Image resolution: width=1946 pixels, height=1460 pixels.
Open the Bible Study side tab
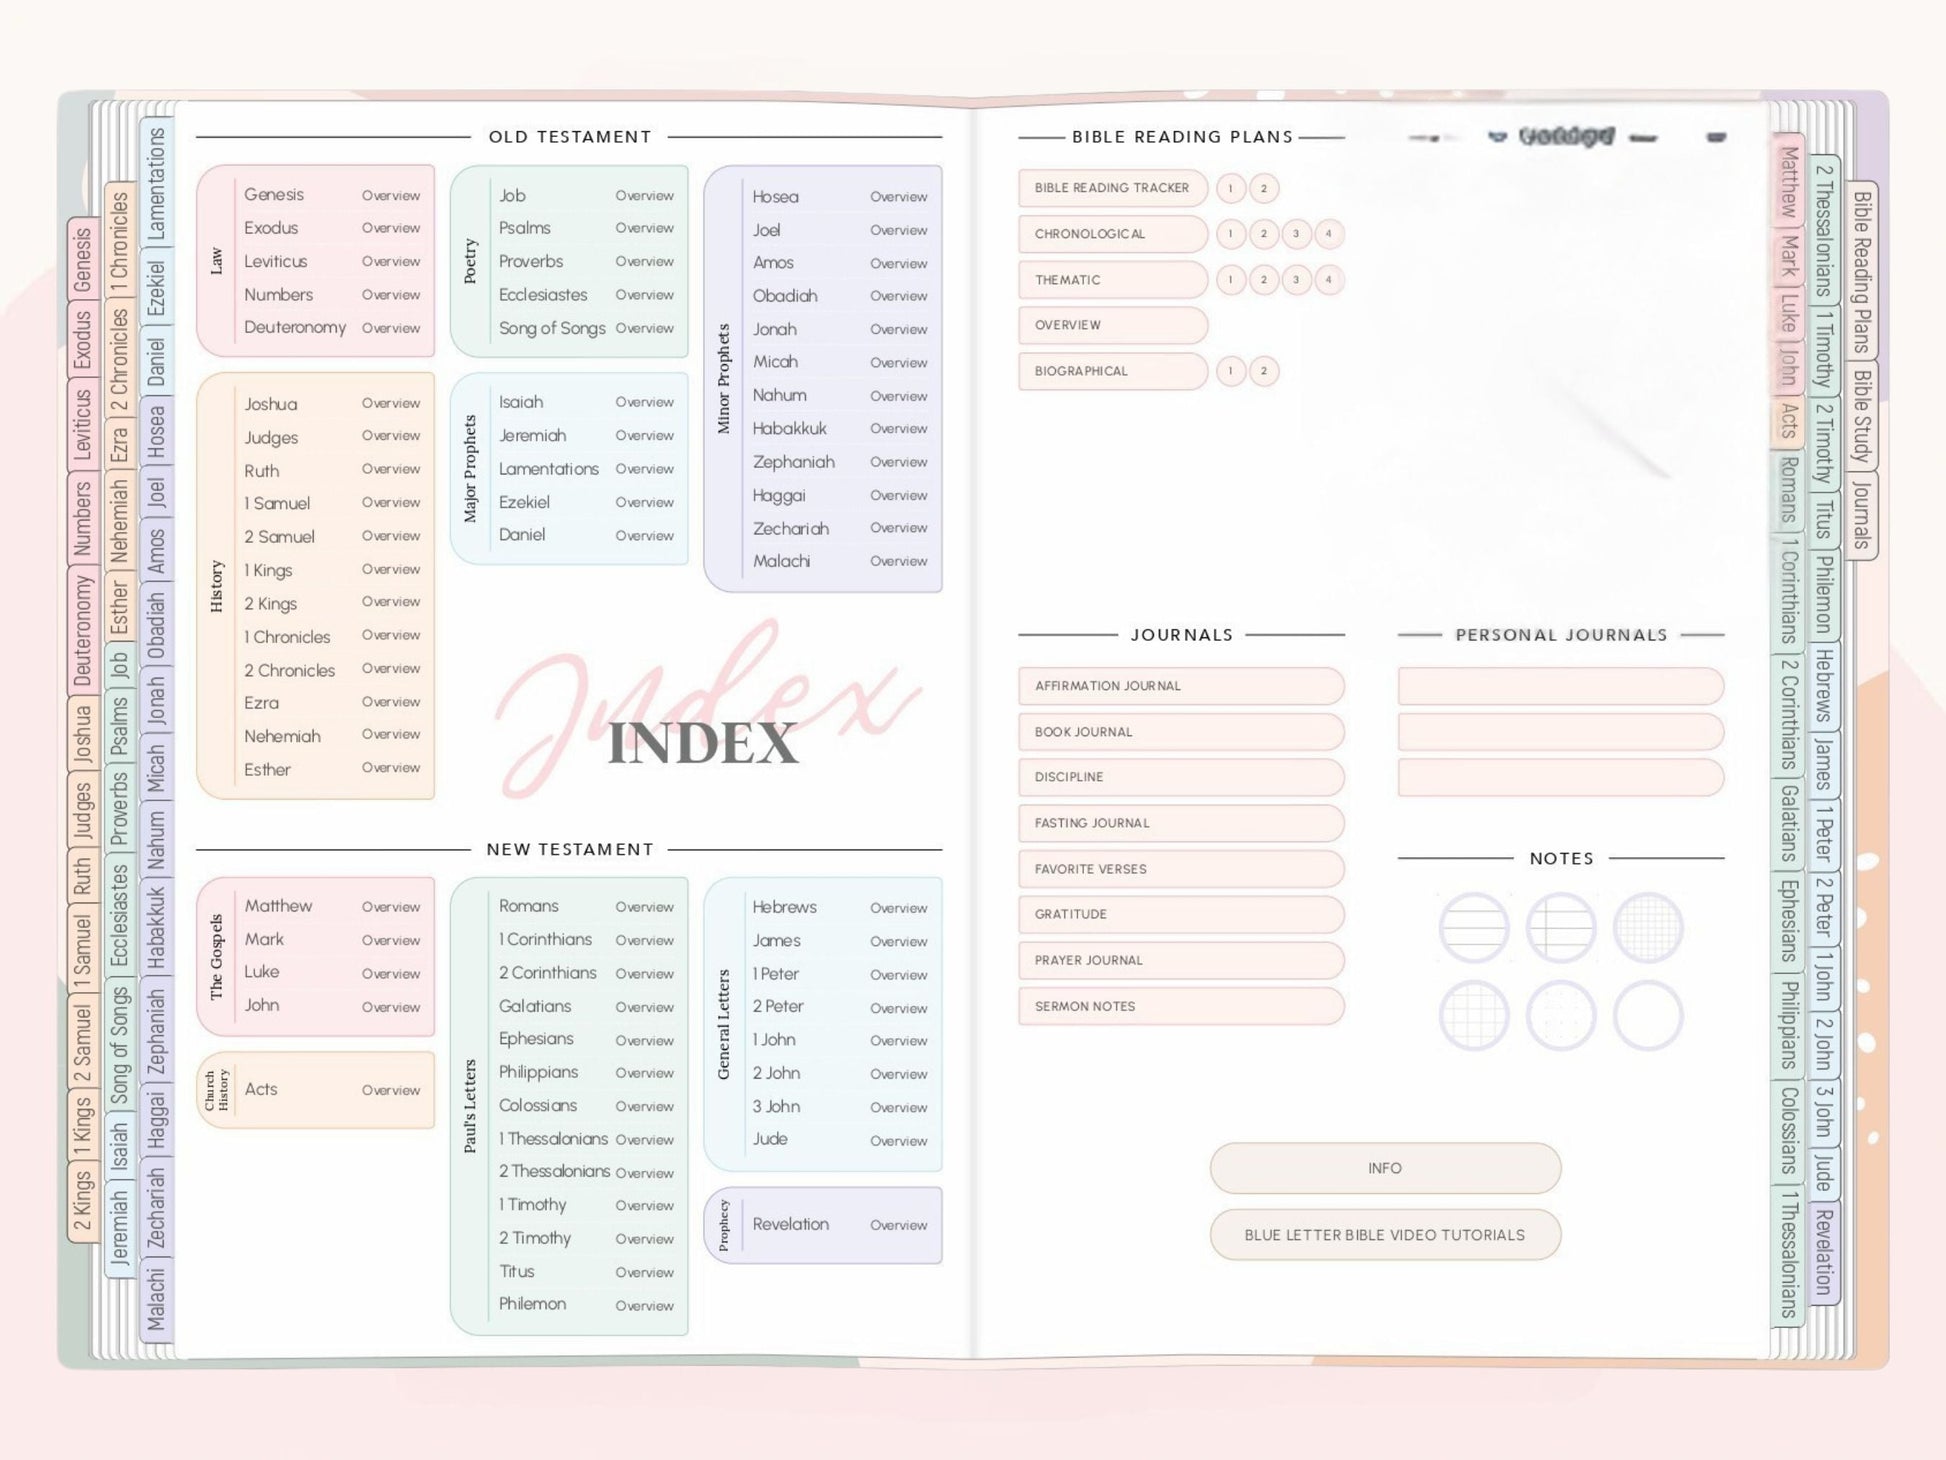(x=1860, y=416)
